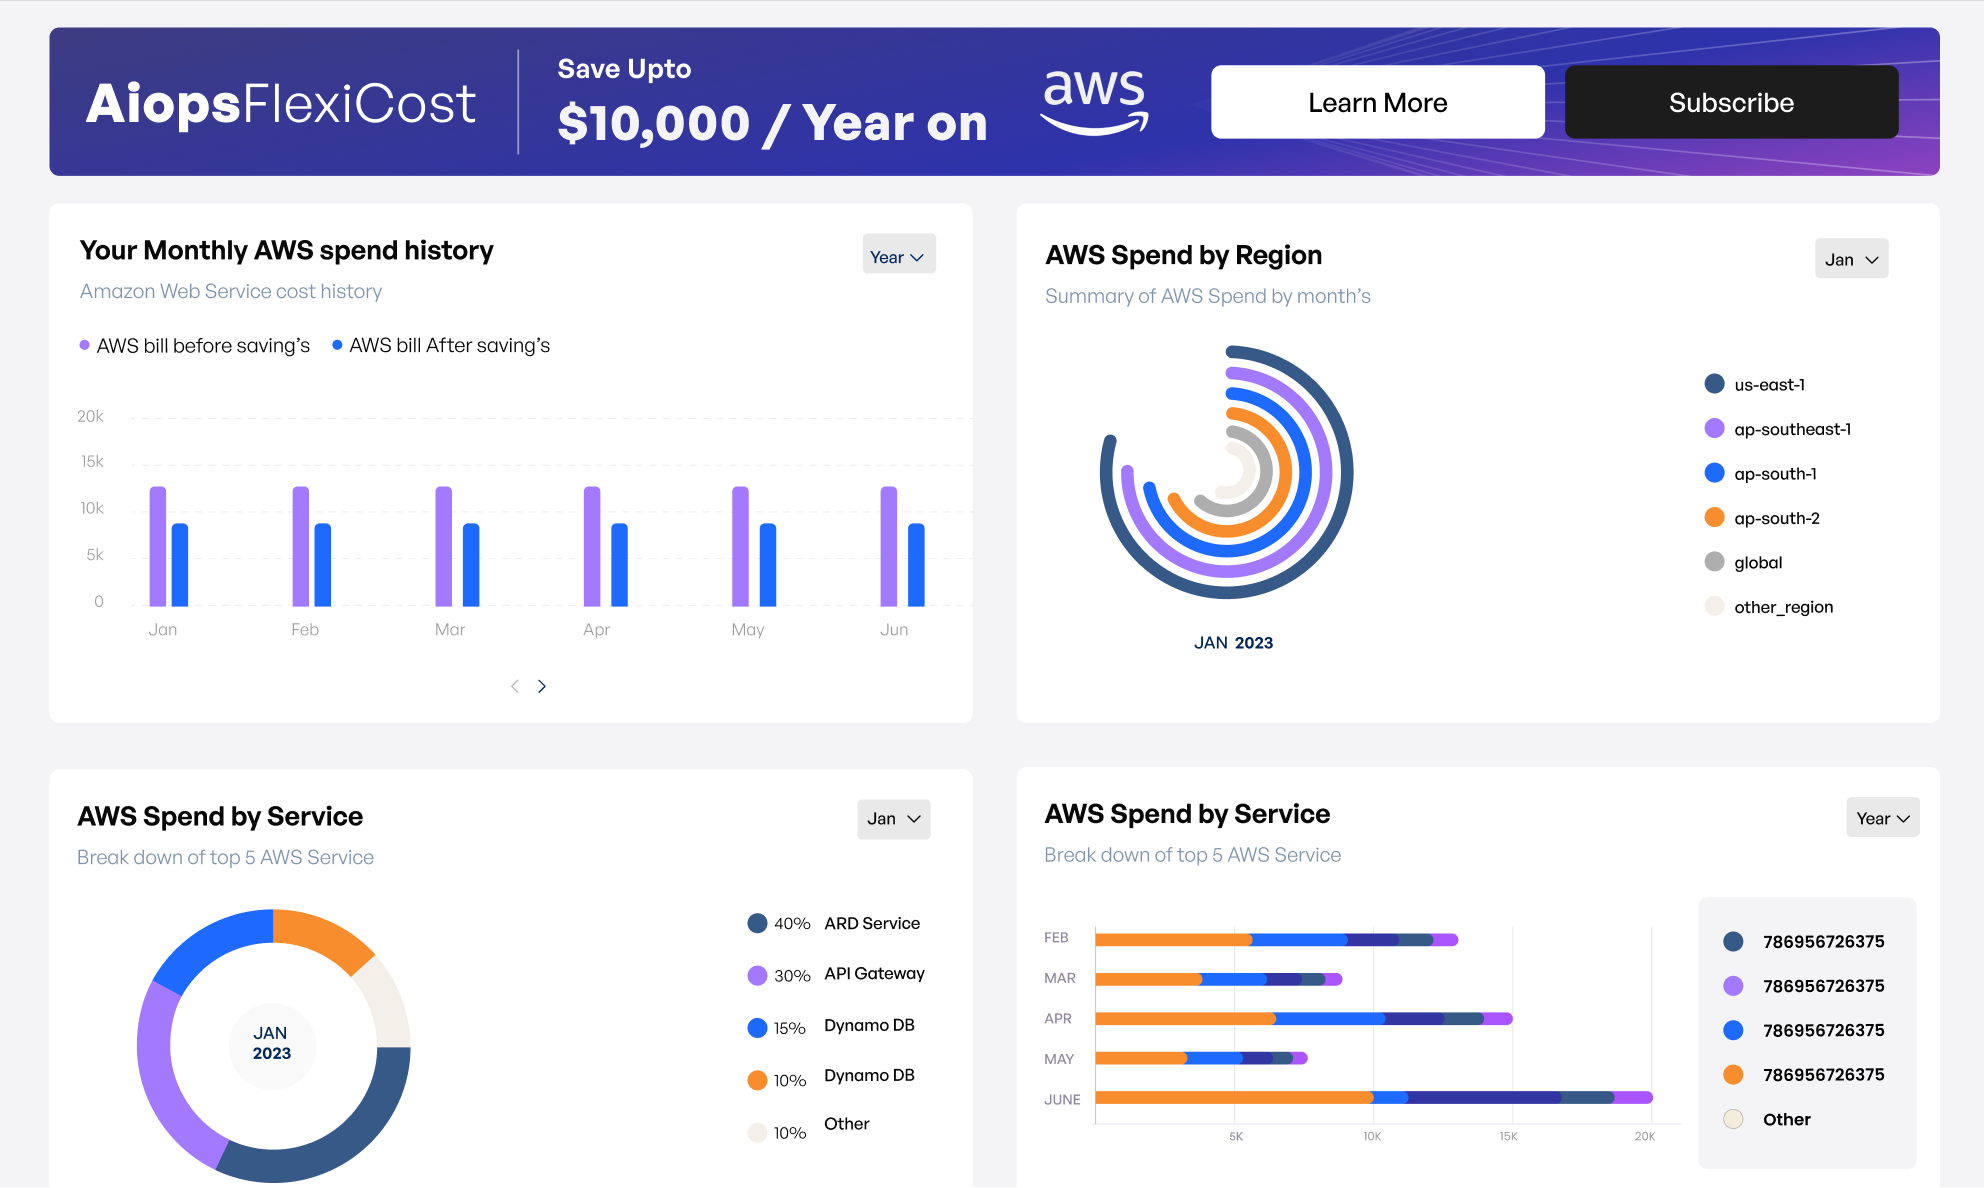Click 'Your Monthly AWS spend history' title
This screenshot has width=1984, height=1188.
click(286, 250)
